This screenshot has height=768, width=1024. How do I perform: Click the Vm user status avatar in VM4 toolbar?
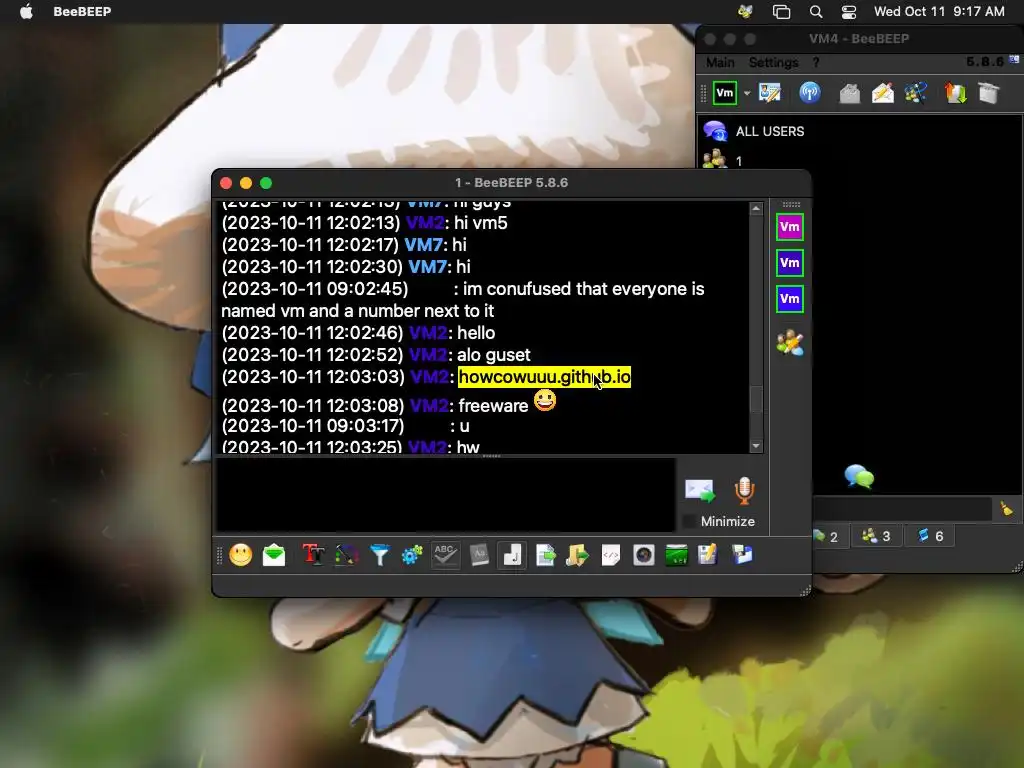[x=725, y=93]
